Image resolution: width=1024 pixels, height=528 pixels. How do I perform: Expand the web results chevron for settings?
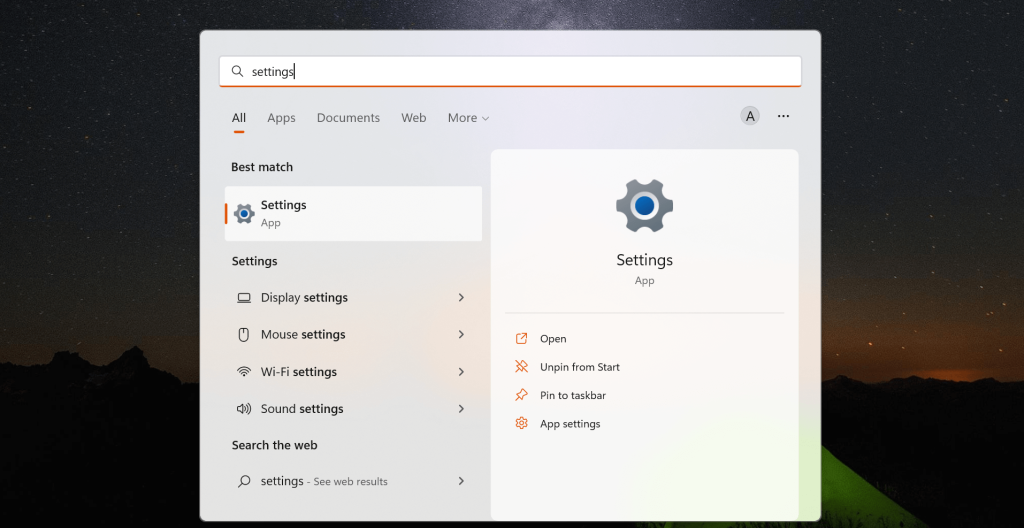(461, 481)
